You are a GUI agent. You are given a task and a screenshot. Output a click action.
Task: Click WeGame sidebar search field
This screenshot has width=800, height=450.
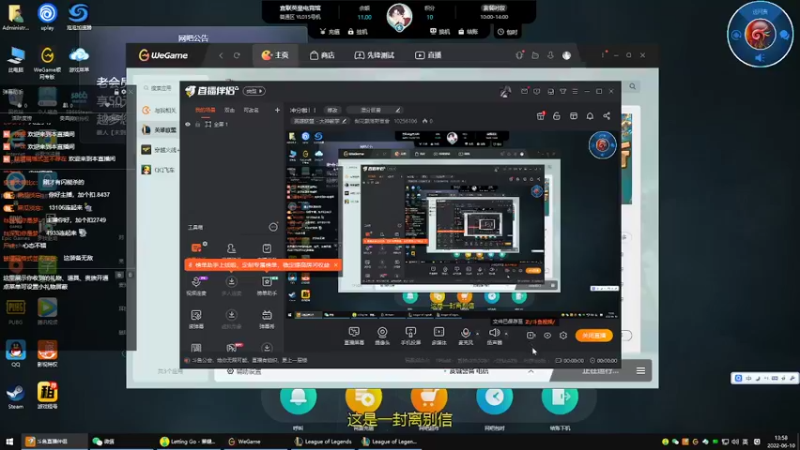click(x=158, y=88)
